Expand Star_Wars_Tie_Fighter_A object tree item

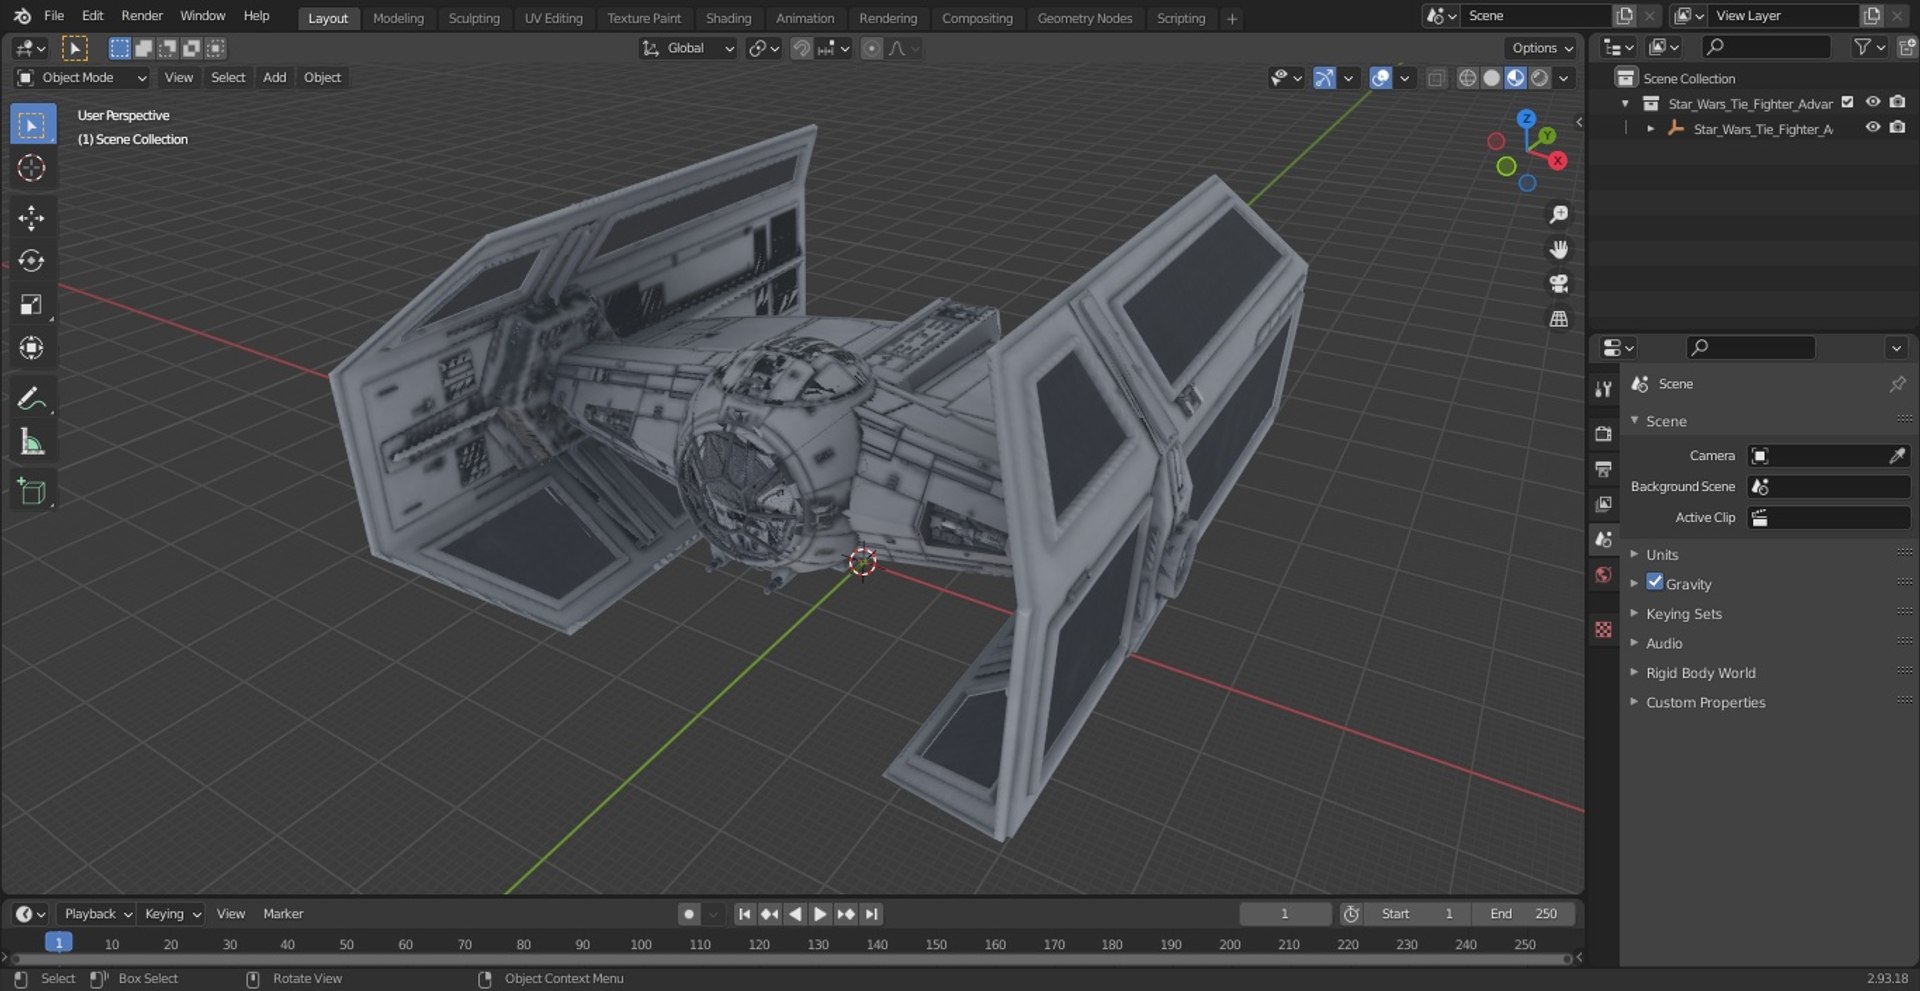tap(1650, 128)
